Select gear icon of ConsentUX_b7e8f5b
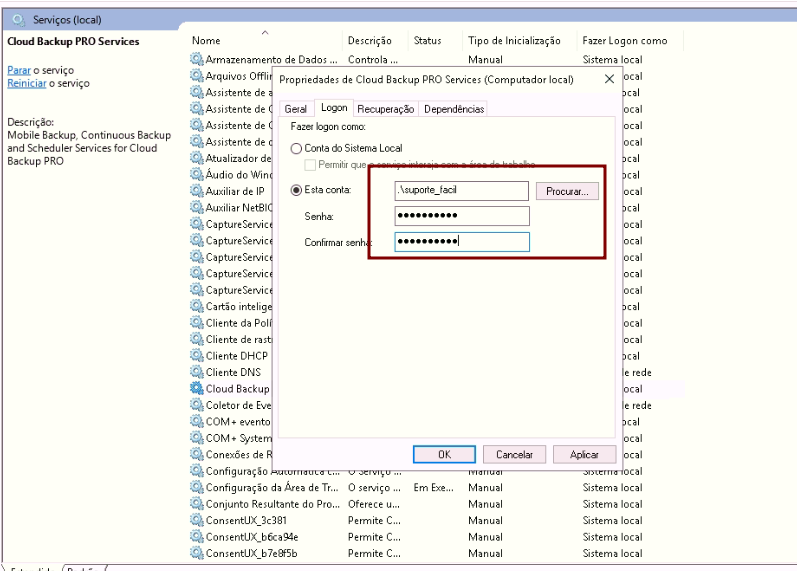This screenshot has height=571, width=797. pyautogui.click(x=197, y=553)
